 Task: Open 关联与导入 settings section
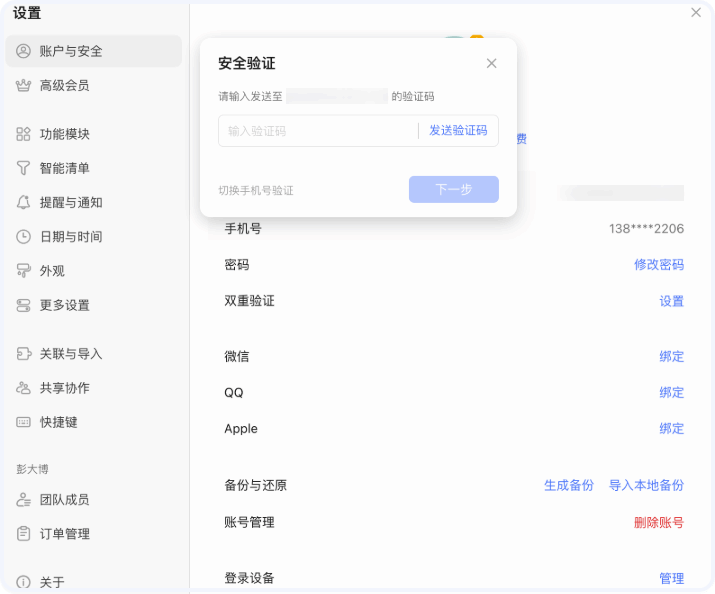click(71, 354)
